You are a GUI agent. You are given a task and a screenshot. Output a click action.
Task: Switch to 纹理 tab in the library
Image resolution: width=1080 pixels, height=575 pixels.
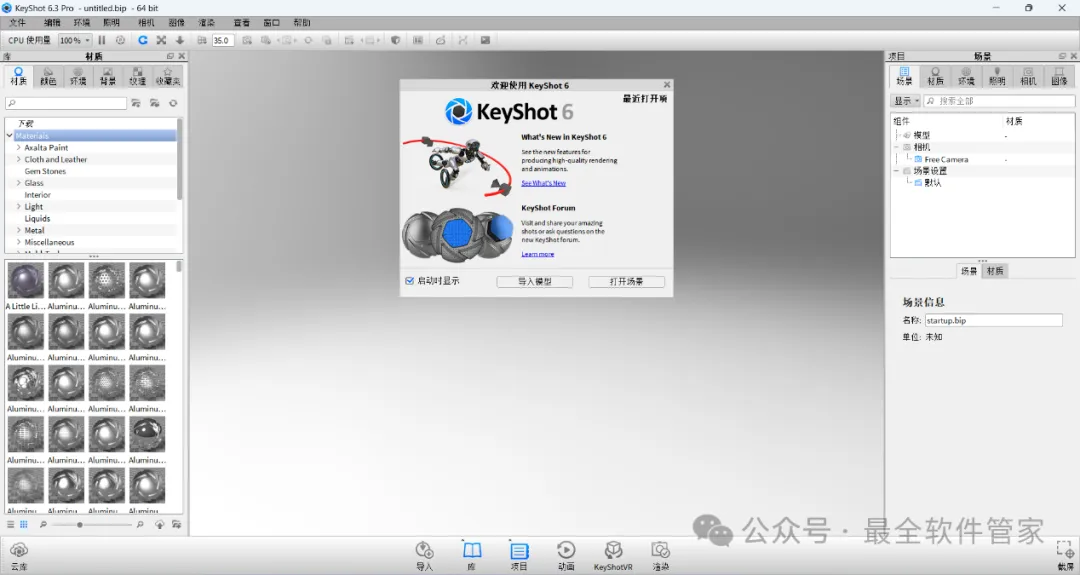pyautogui.click(x=138, y=76)
